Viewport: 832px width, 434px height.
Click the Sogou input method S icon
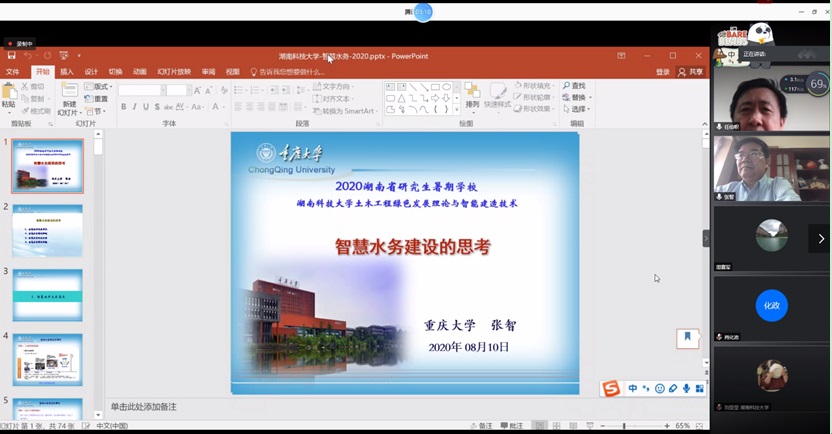click(611, 388)
